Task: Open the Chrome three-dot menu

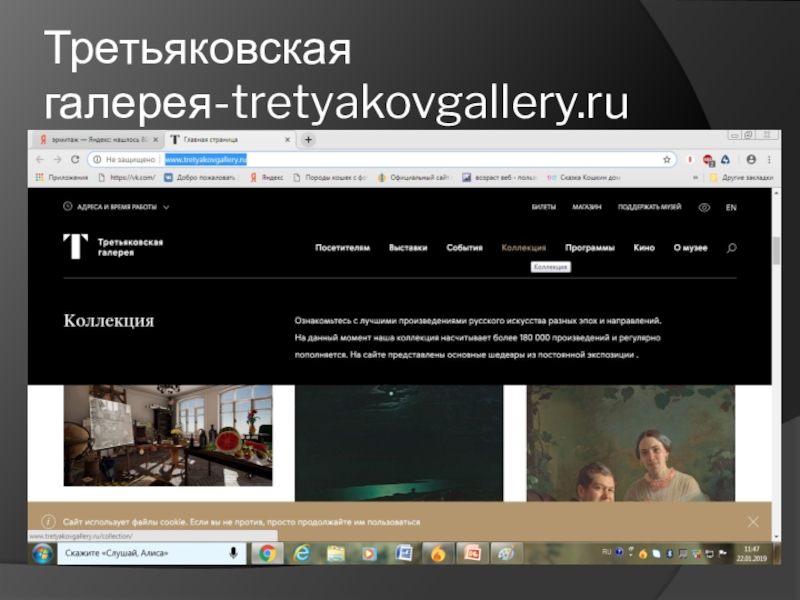Action: tap(769, 160)
